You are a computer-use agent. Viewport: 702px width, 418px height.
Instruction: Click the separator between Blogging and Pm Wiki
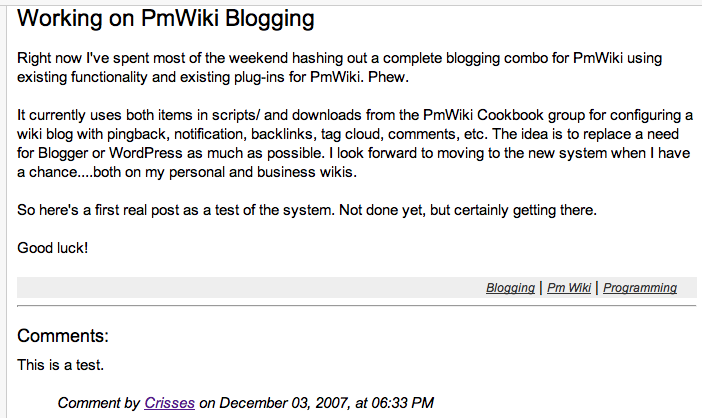tap(541, 288)
